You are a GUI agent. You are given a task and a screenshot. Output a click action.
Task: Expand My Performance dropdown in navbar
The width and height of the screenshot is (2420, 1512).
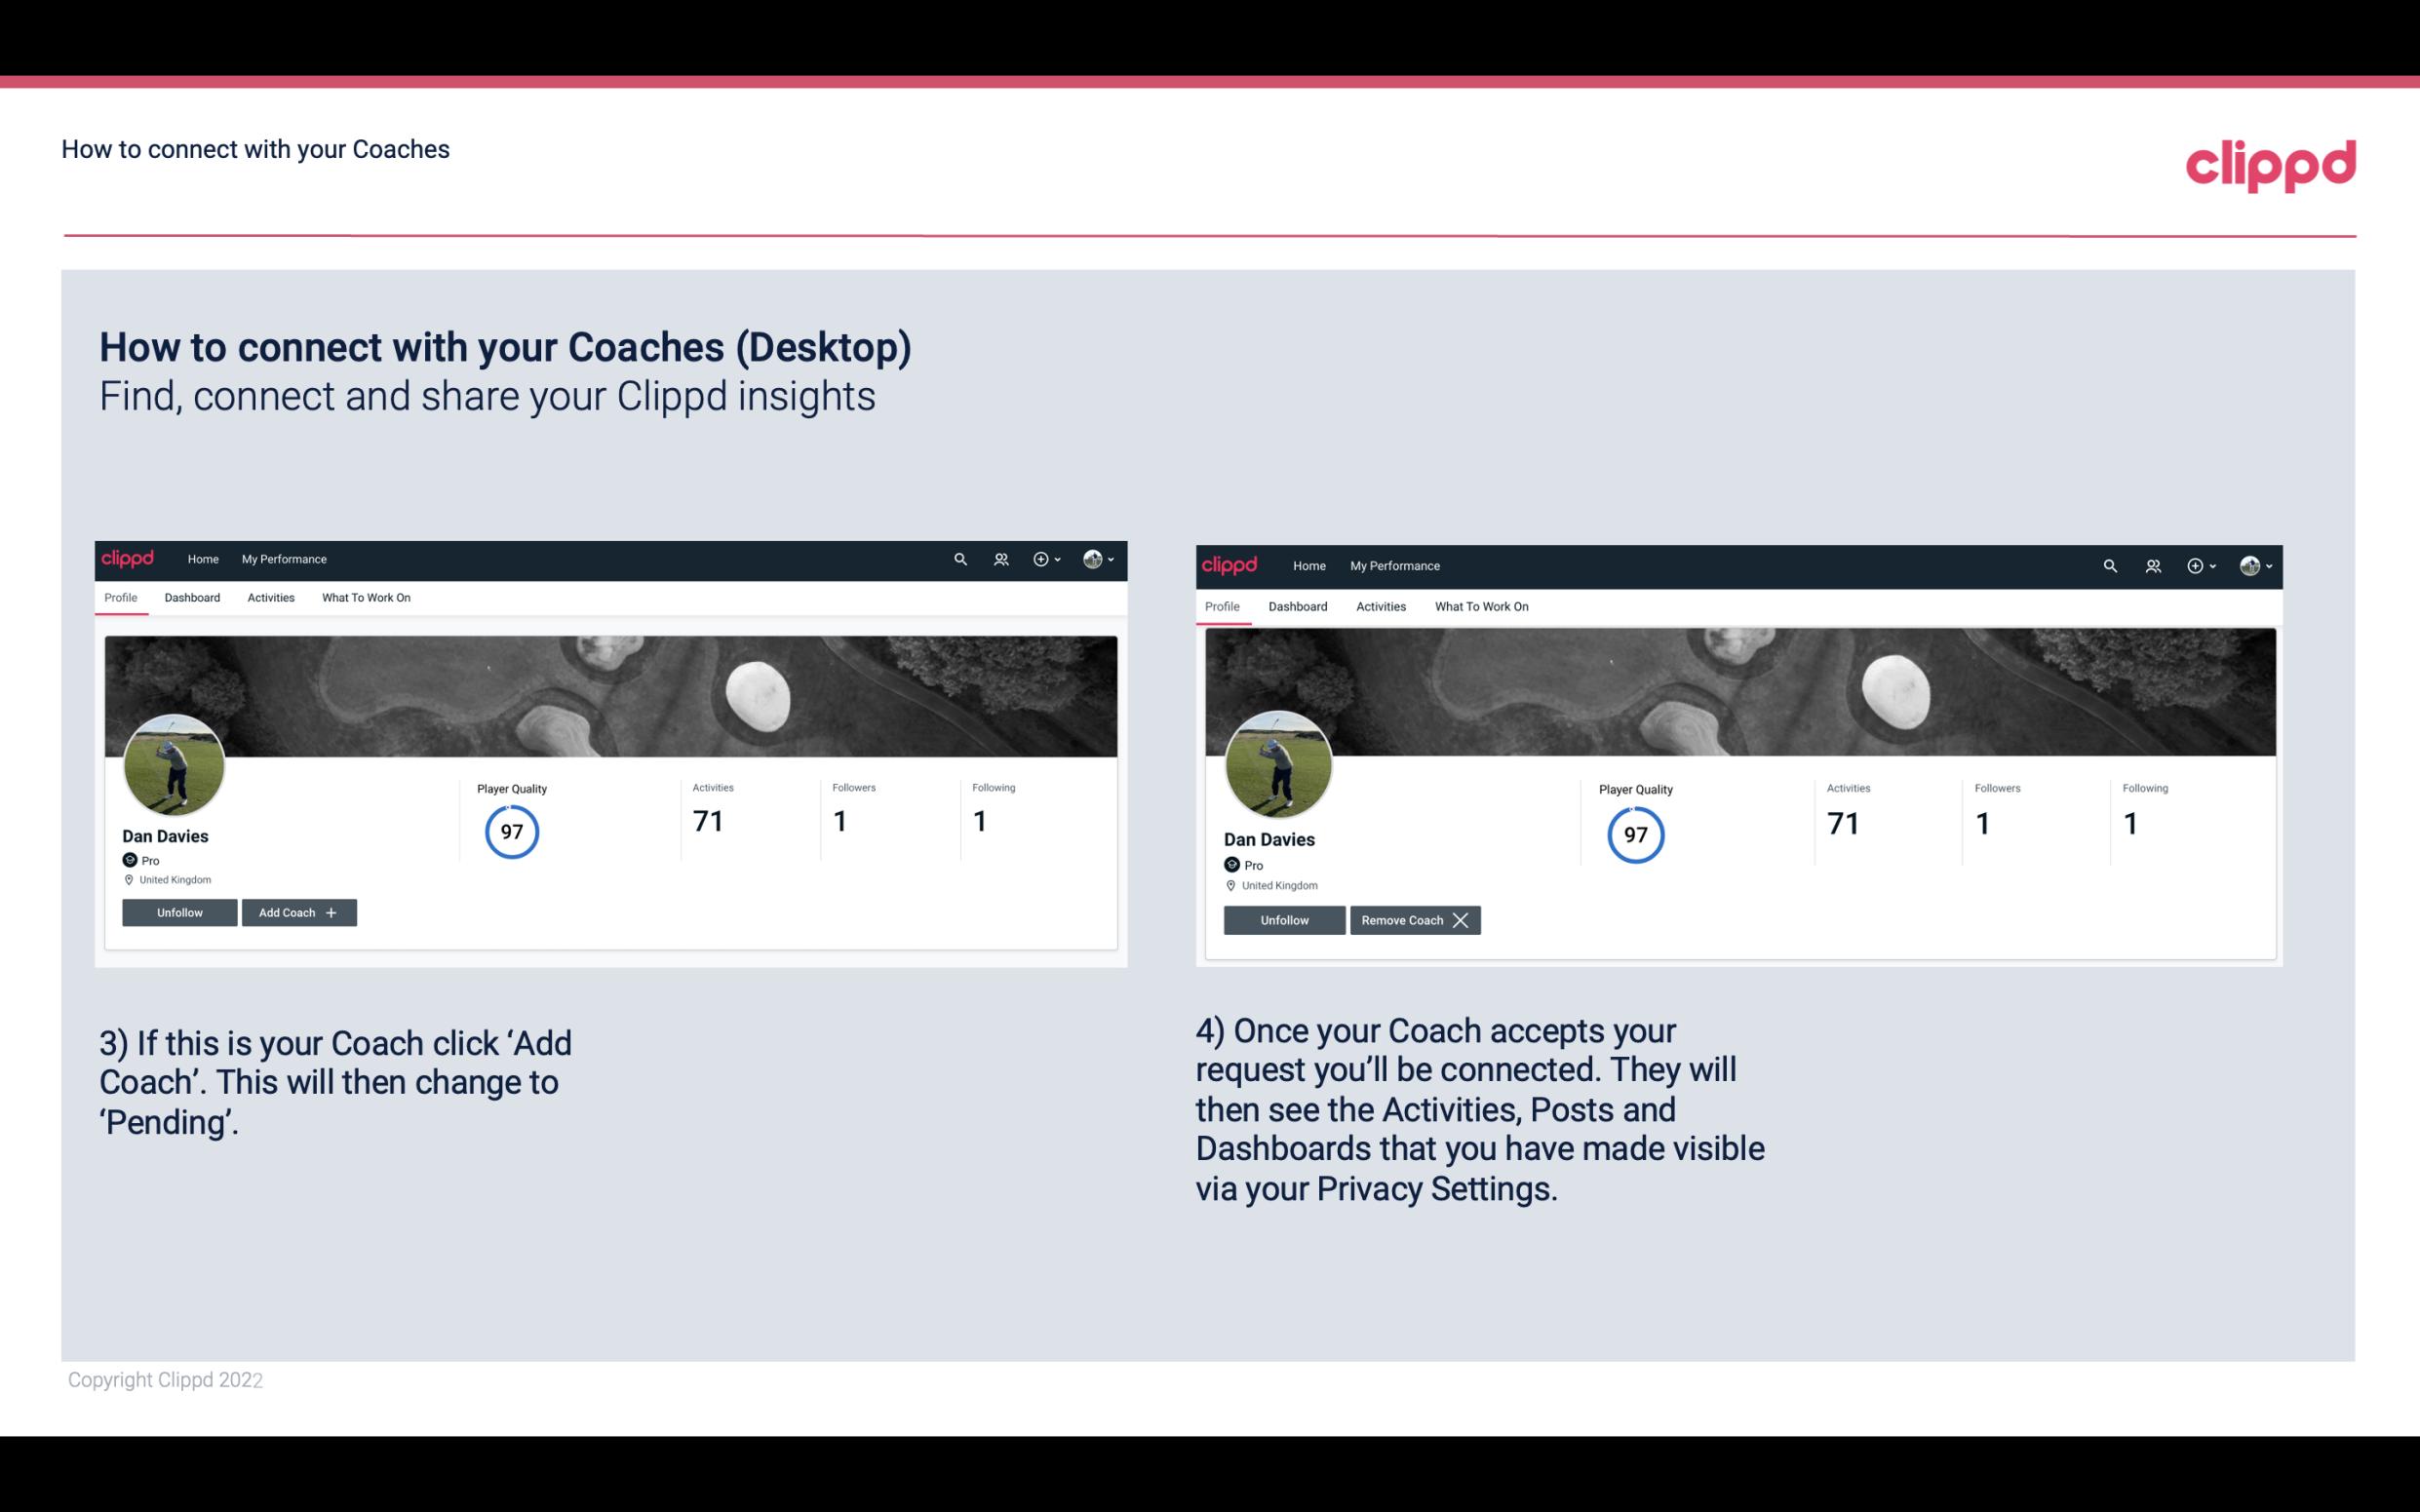coord(282,560)
